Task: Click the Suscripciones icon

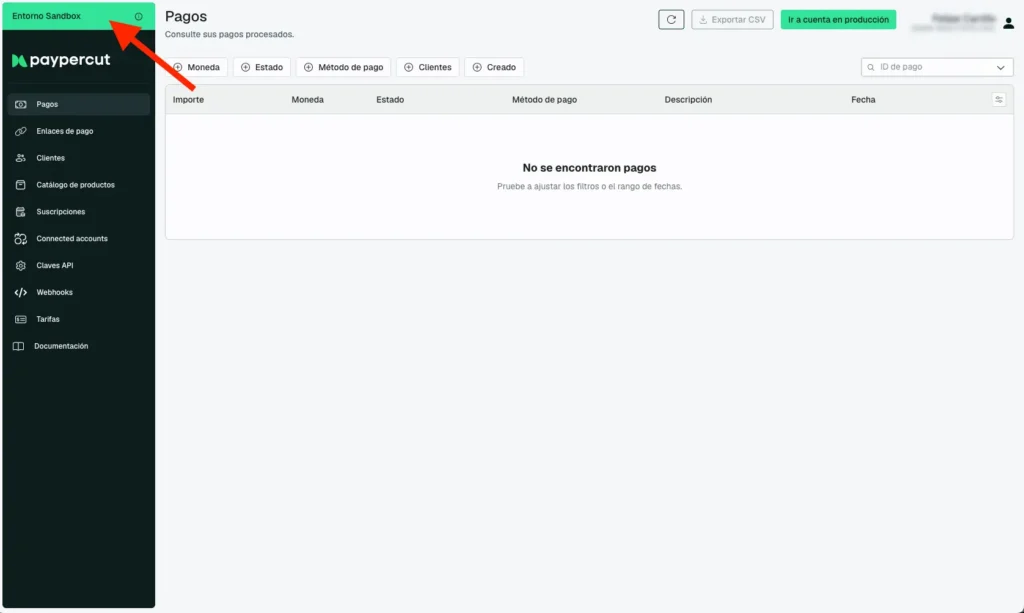Action: click(x=20, y=212)
